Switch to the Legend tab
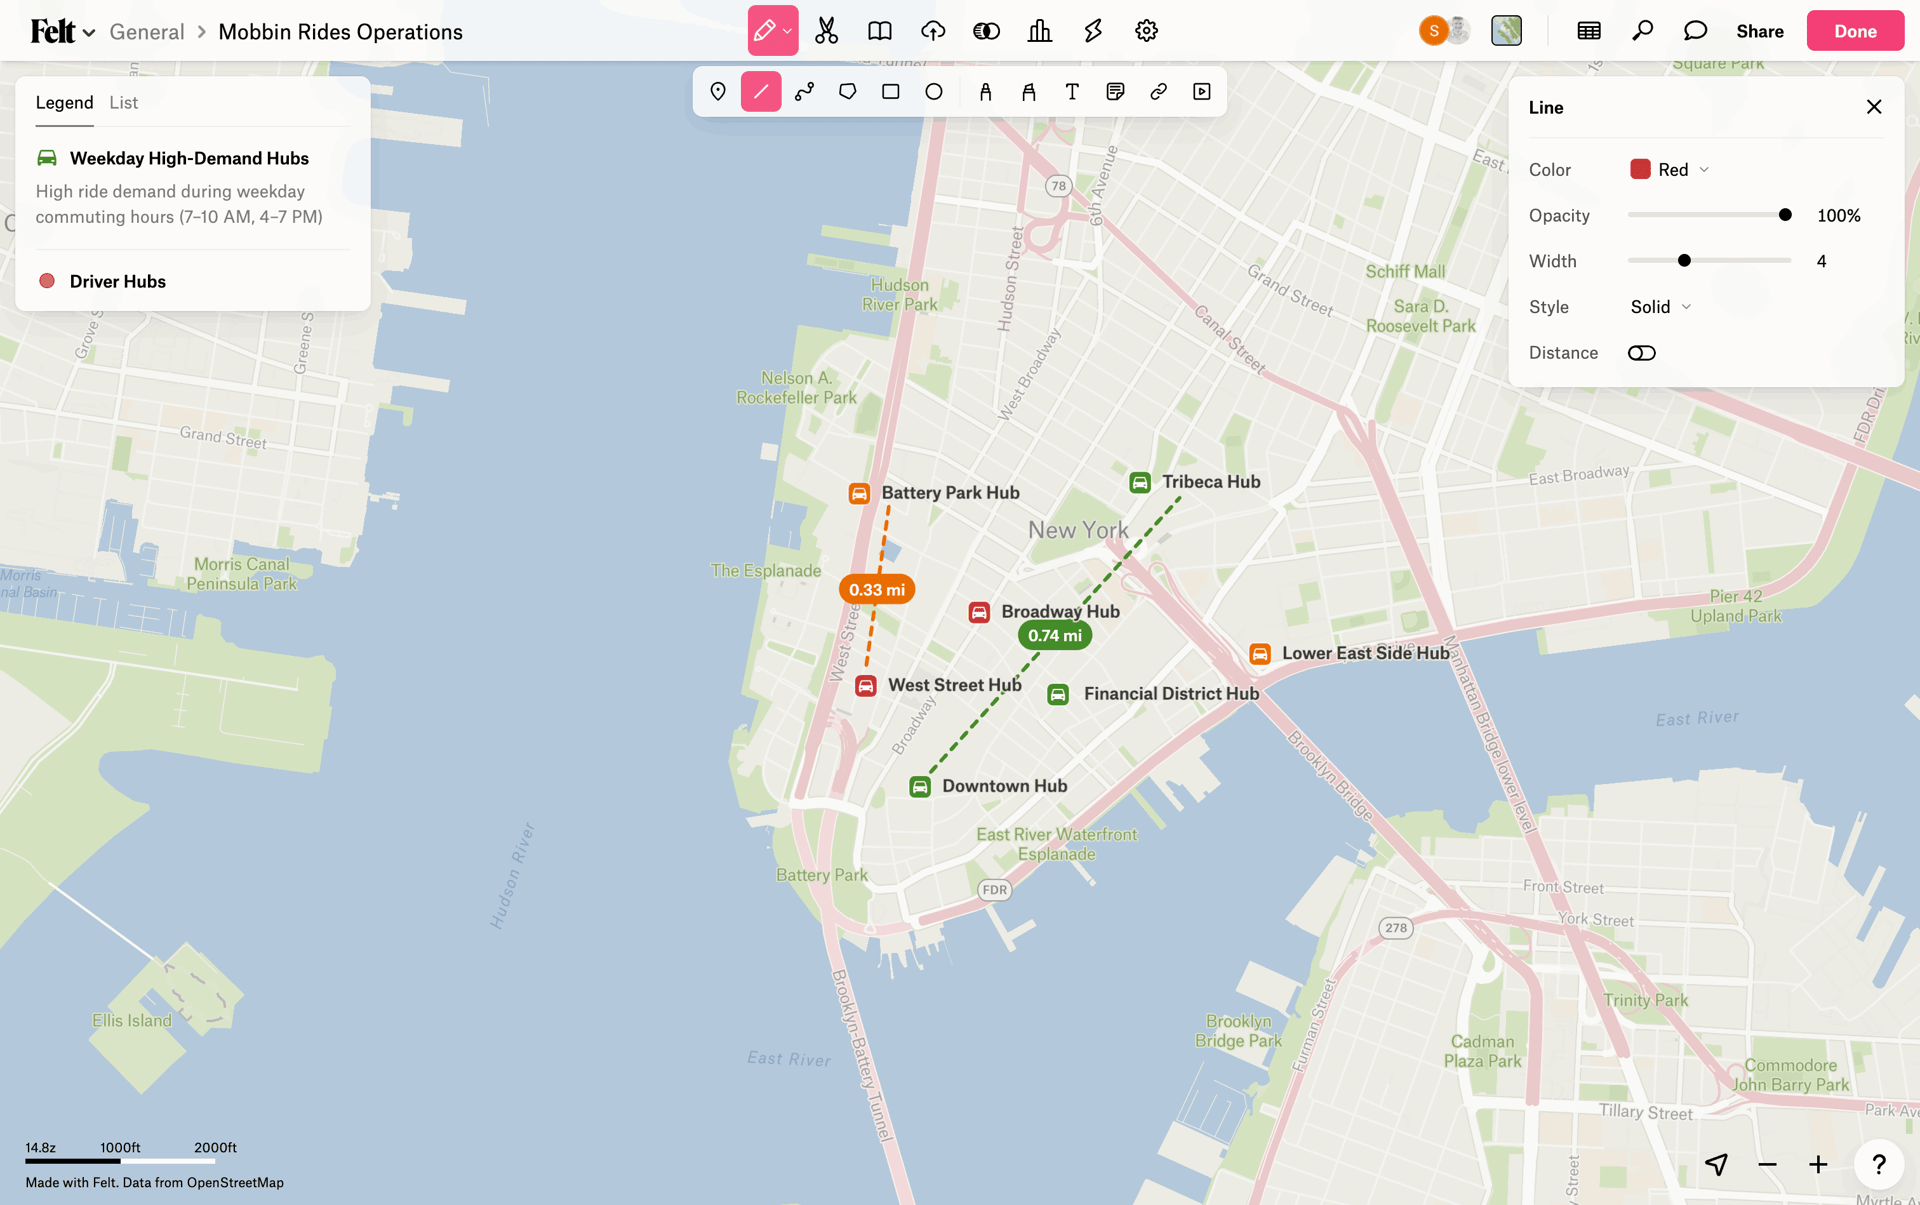 (x=64, y=102)
